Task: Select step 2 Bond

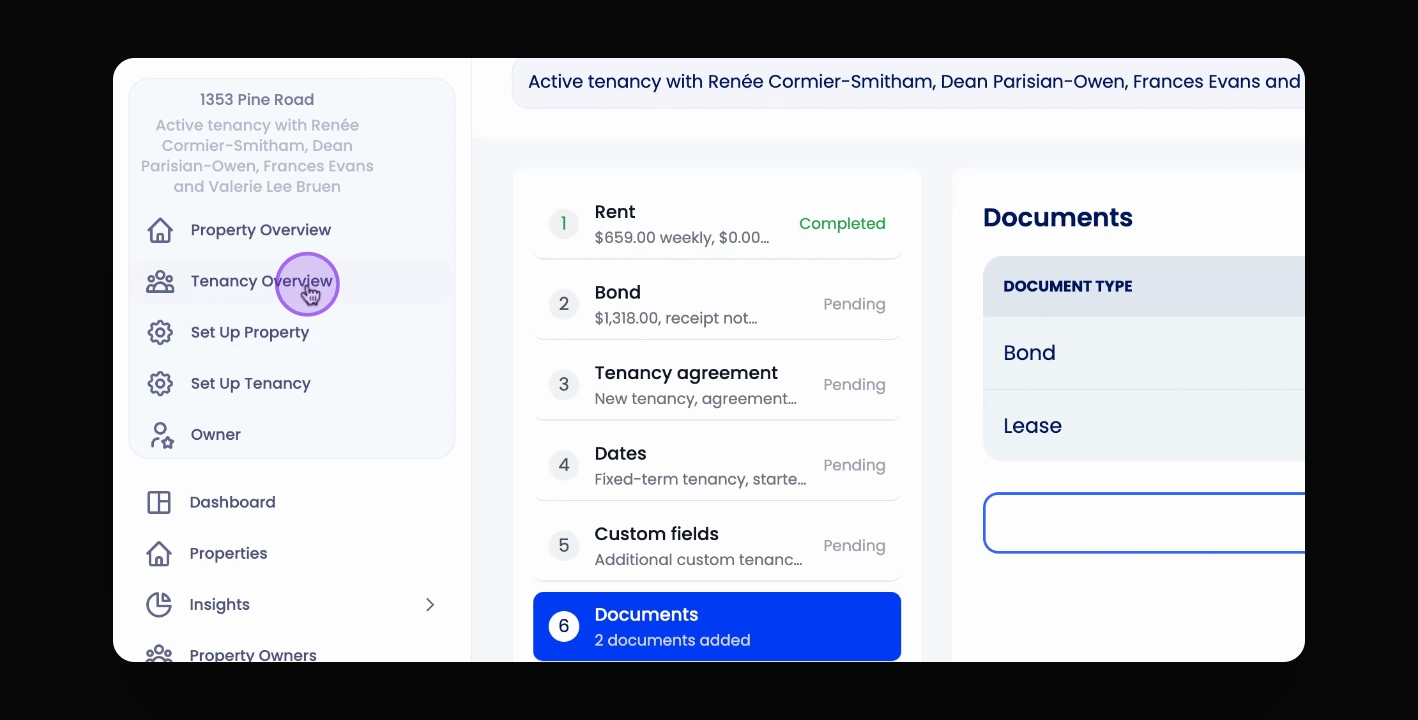Action: [717, 304]
